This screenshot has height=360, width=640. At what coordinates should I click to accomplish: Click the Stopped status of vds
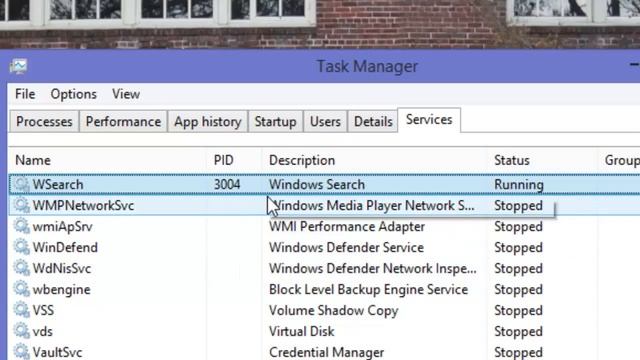pos(518,332)
